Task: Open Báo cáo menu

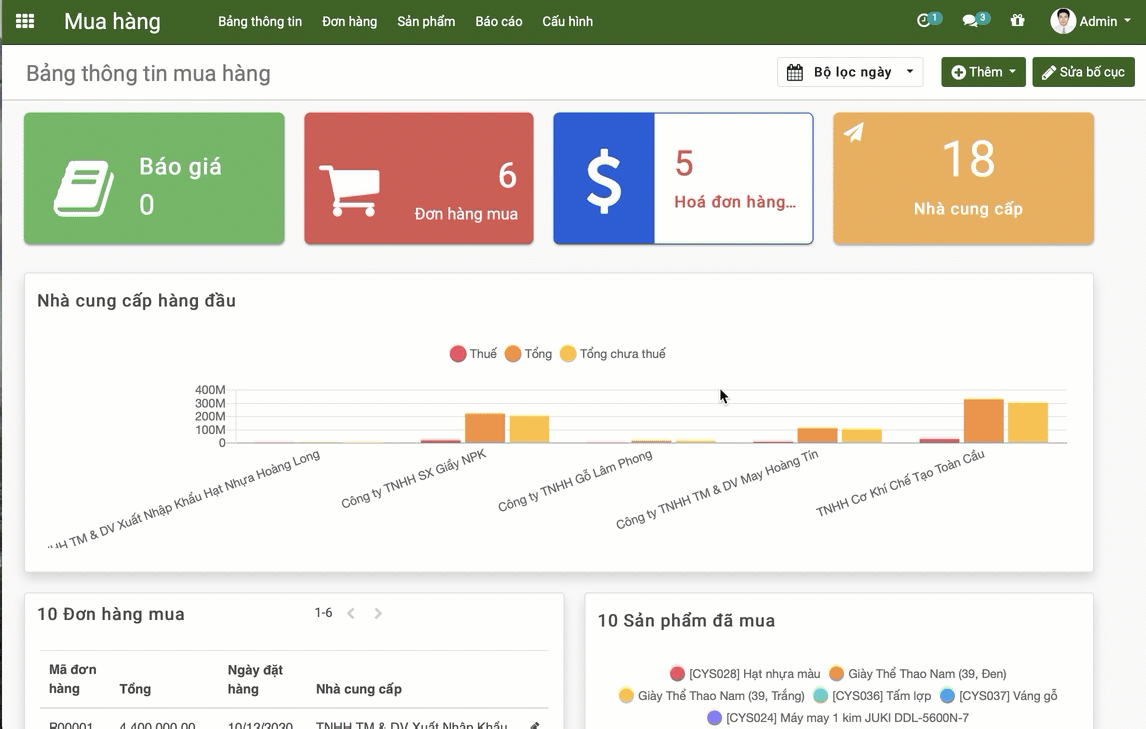Action: pos(498,21)
